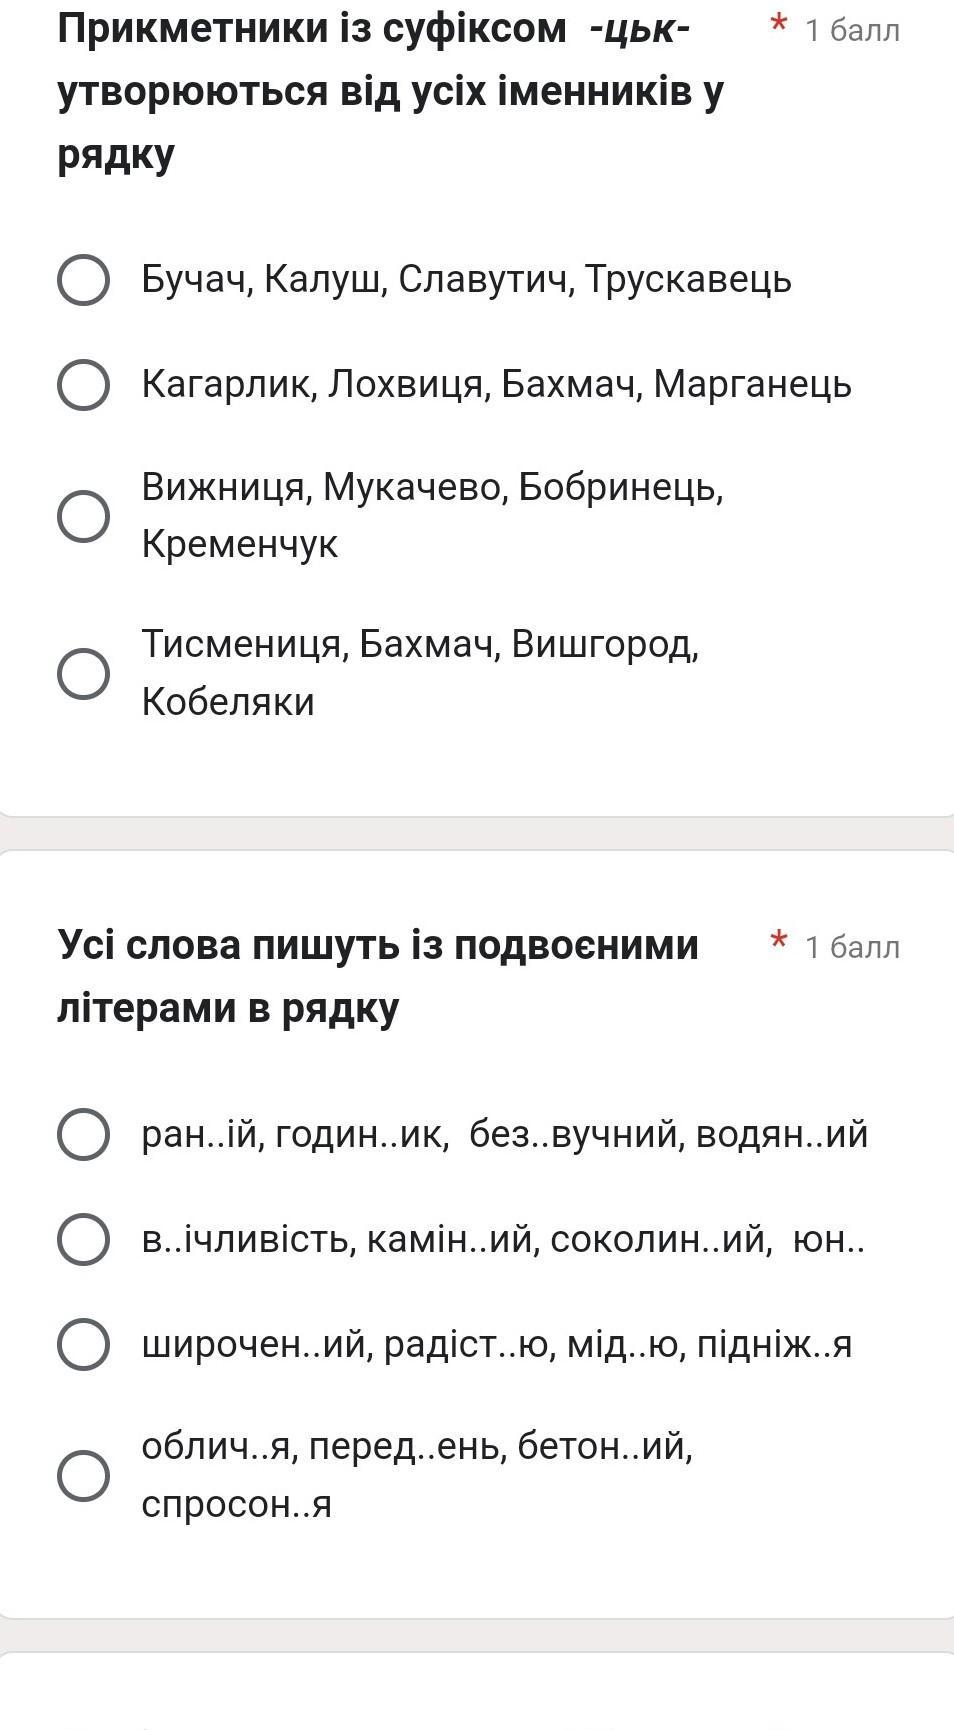Viewport: 954px width, 1730px height.
Task: Choose radio option ран..ій, годин..ик, без..вучний
Action: click(83, 1134)
